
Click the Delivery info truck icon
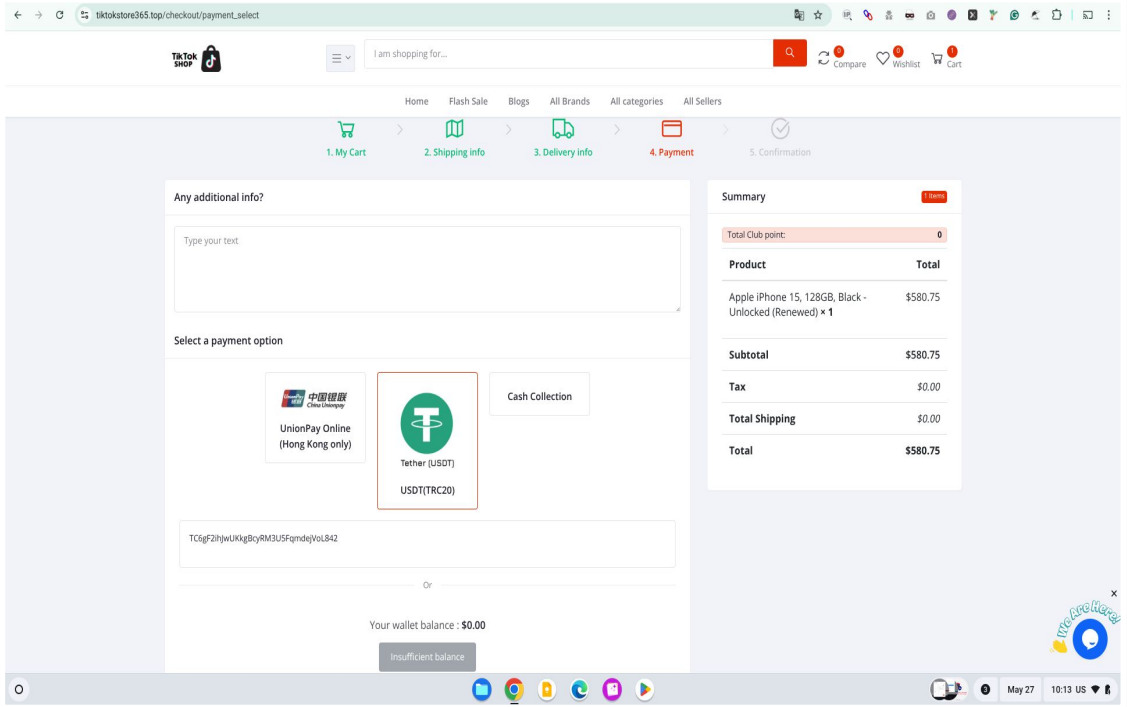[x=563, y=129]
